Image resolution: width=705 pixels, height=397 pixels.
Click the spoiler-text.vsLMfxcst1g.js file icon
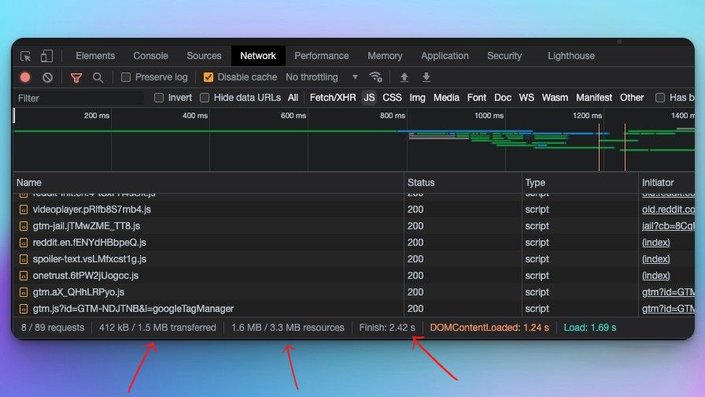click(x=23, y=259)
